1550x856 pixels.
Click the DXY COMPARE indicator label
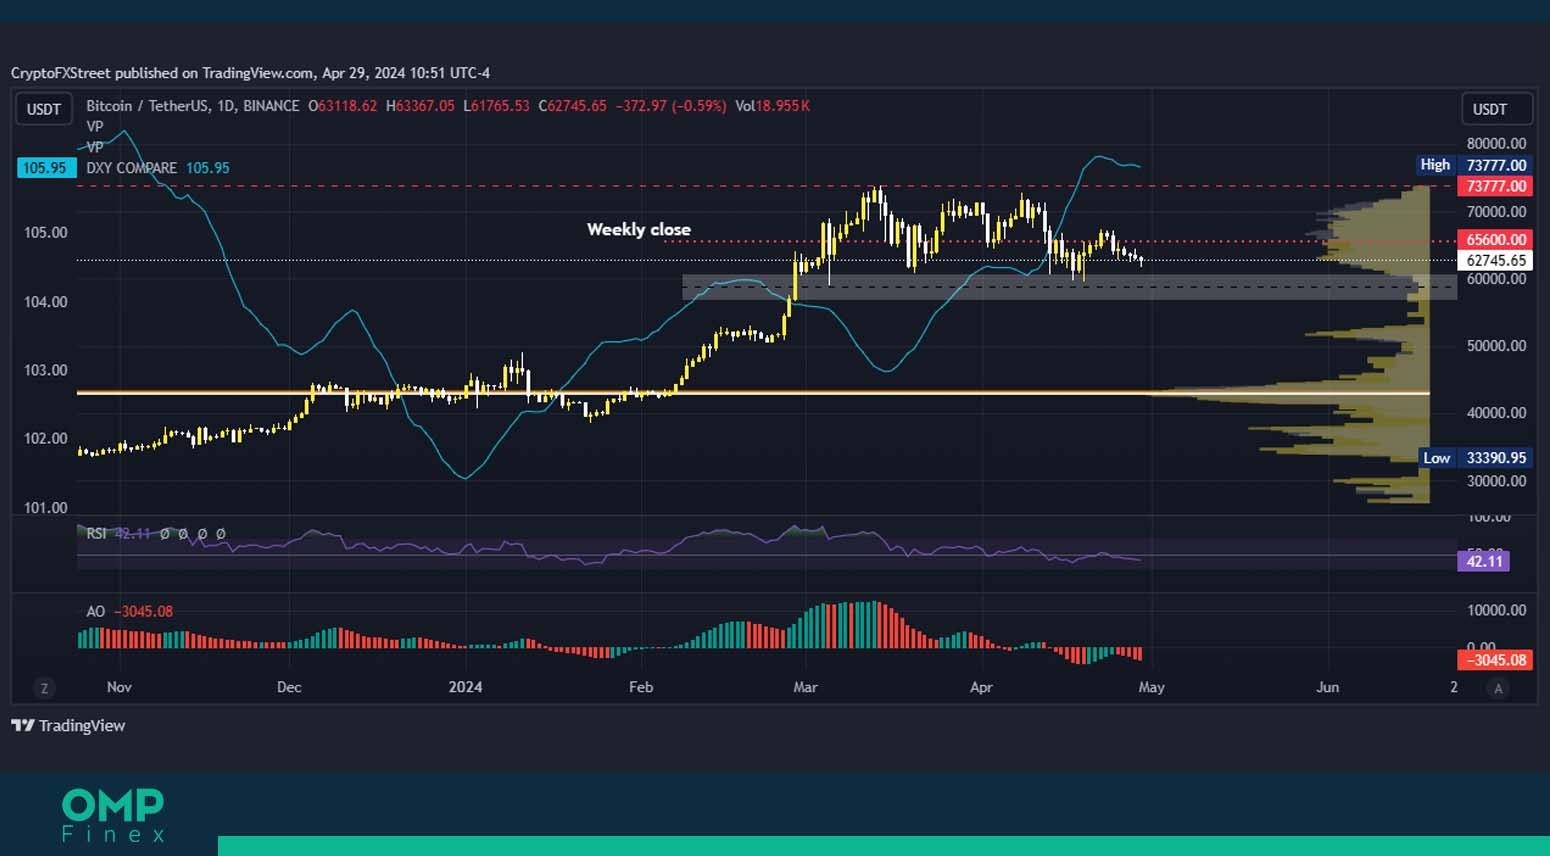131,168
